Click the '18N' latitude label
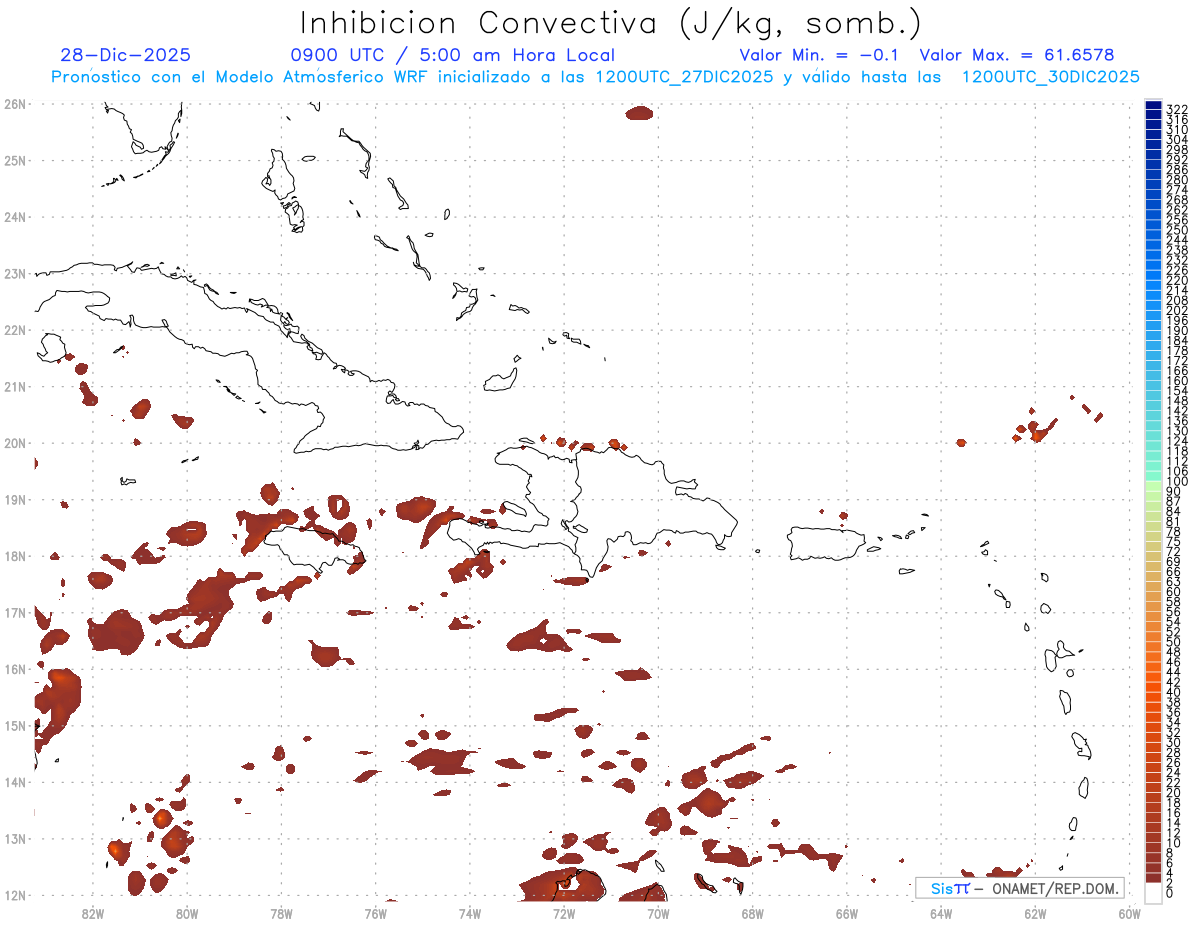This screenshot has width=1200, height=927. point(15,556)
